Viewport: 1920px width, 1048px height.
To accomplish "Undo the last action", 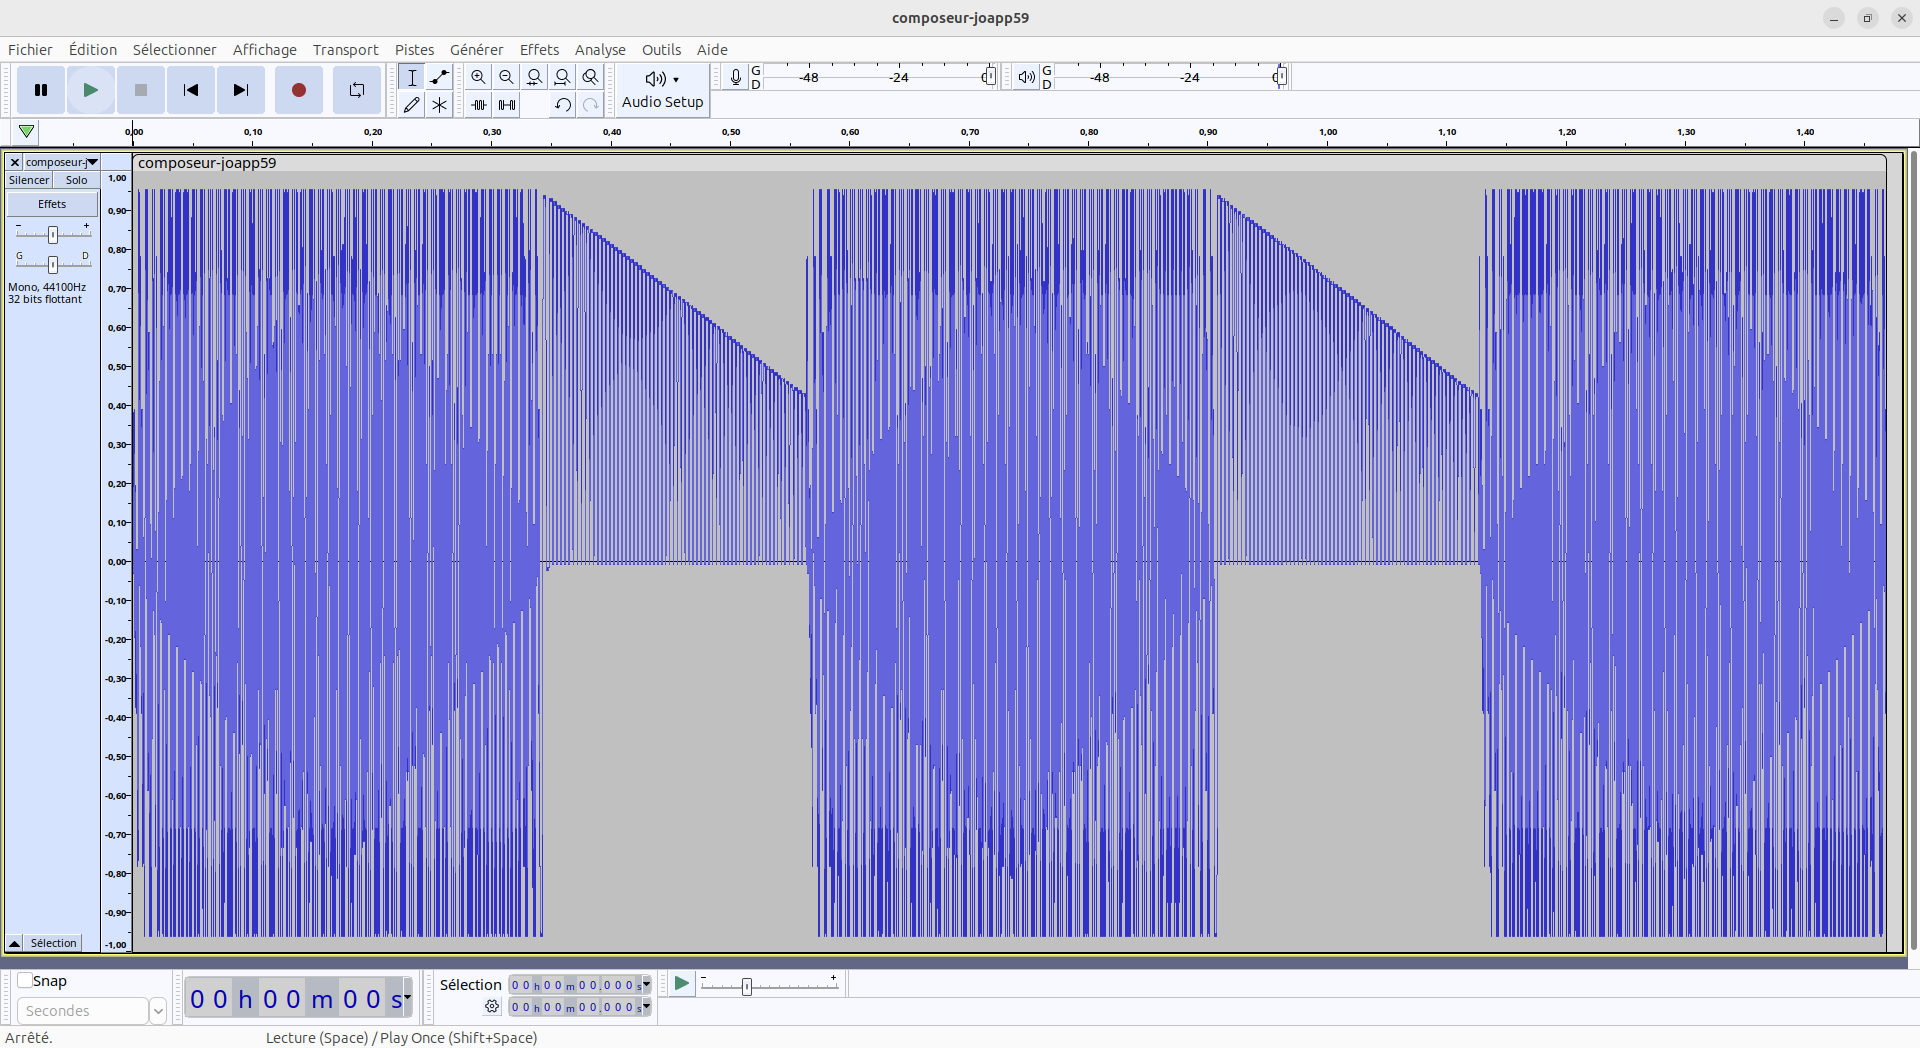I will [563, 104].
